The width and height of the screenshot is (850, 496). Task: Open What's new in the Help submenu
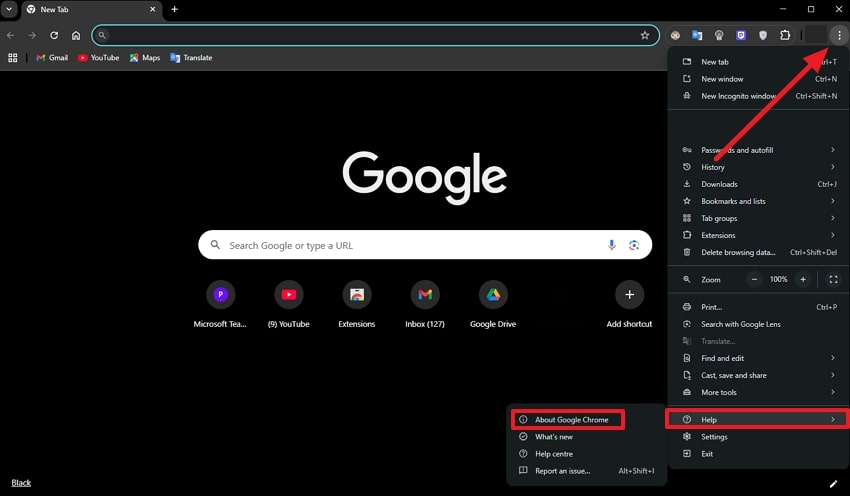tap(587, 437)
